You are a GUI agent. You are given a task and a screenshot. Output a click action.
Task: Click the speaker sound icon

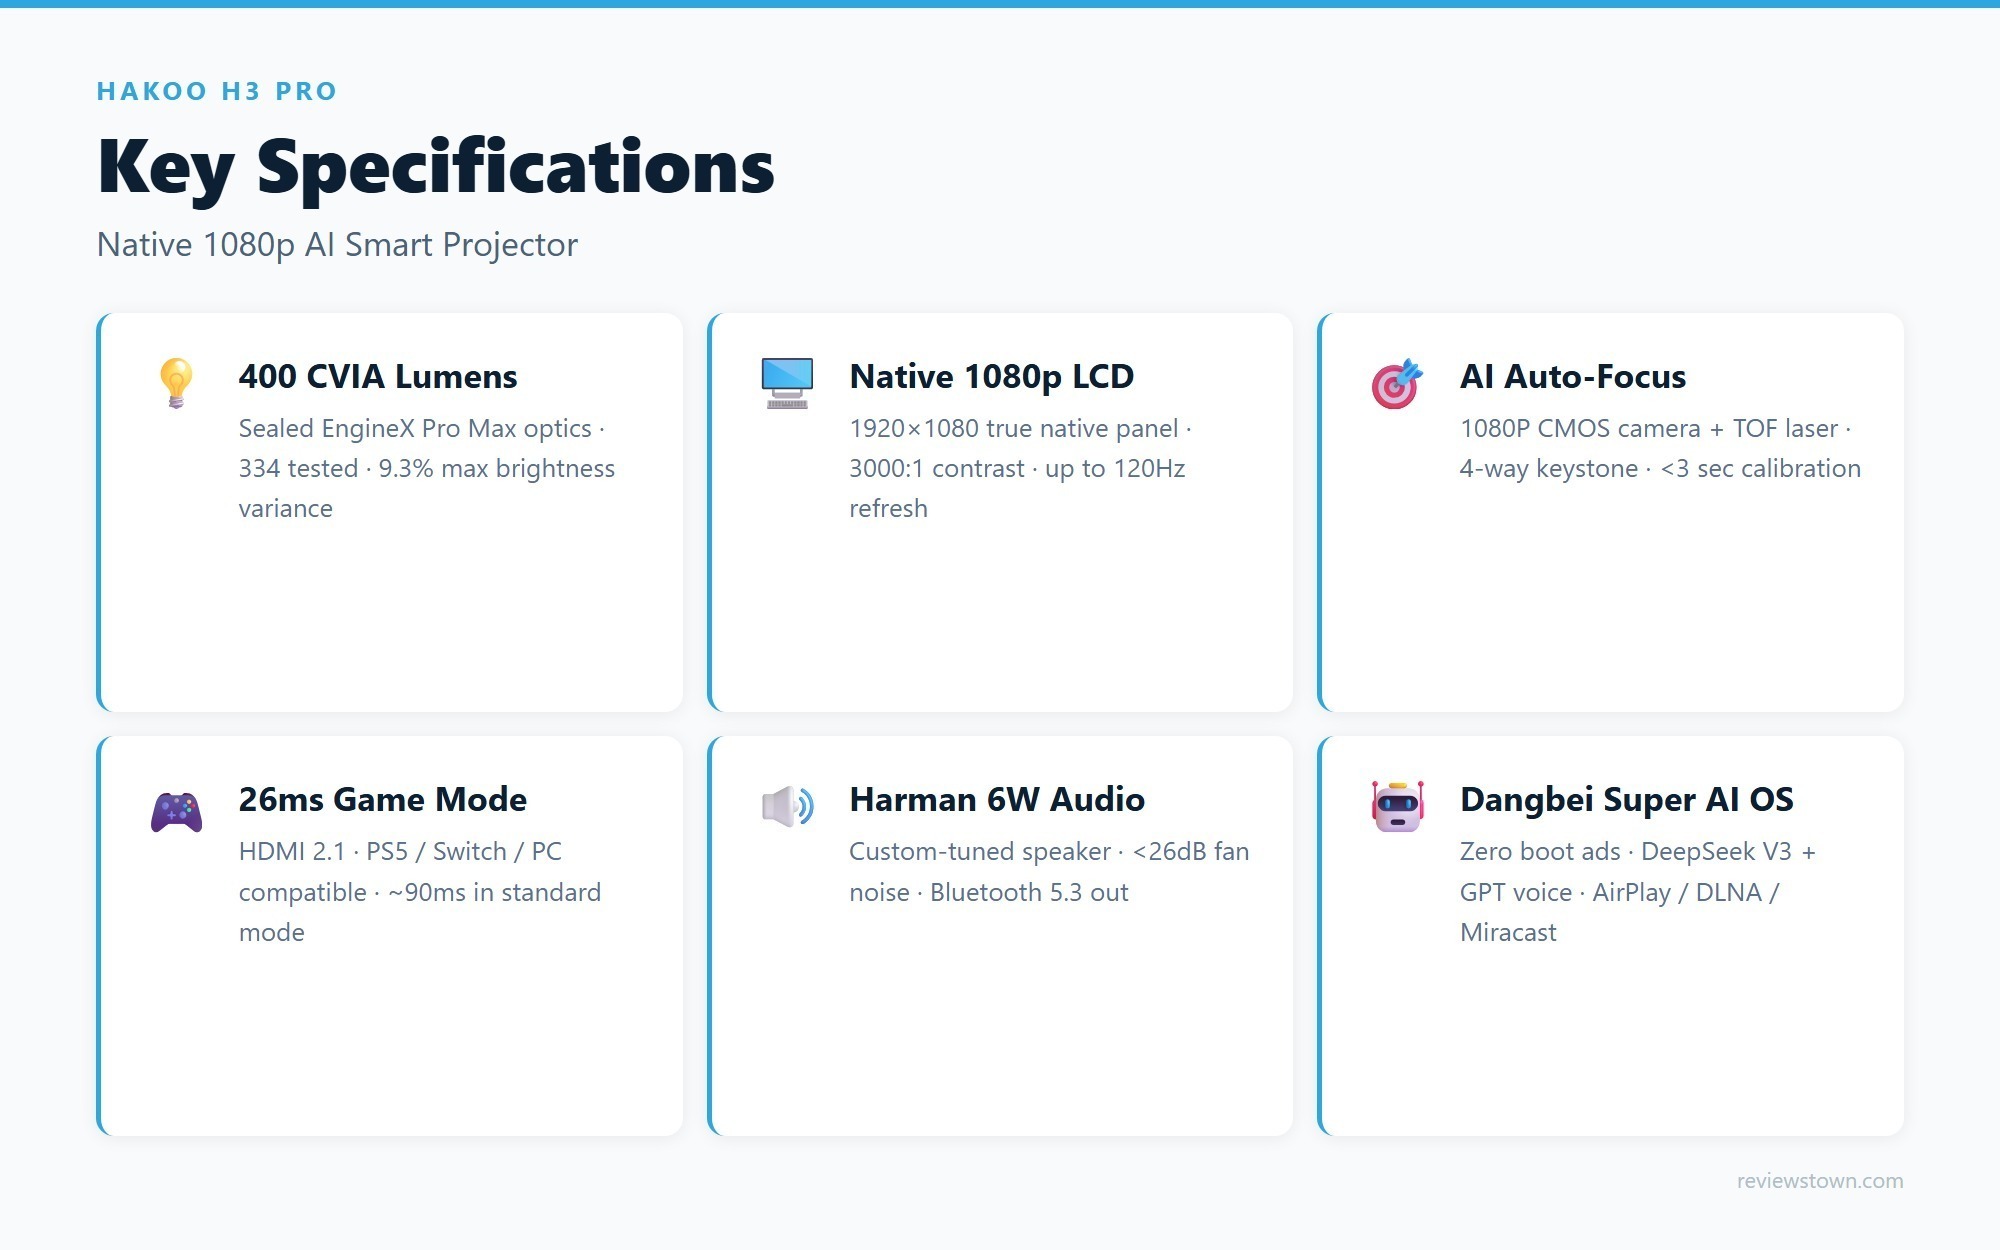(x=787, y=806)
